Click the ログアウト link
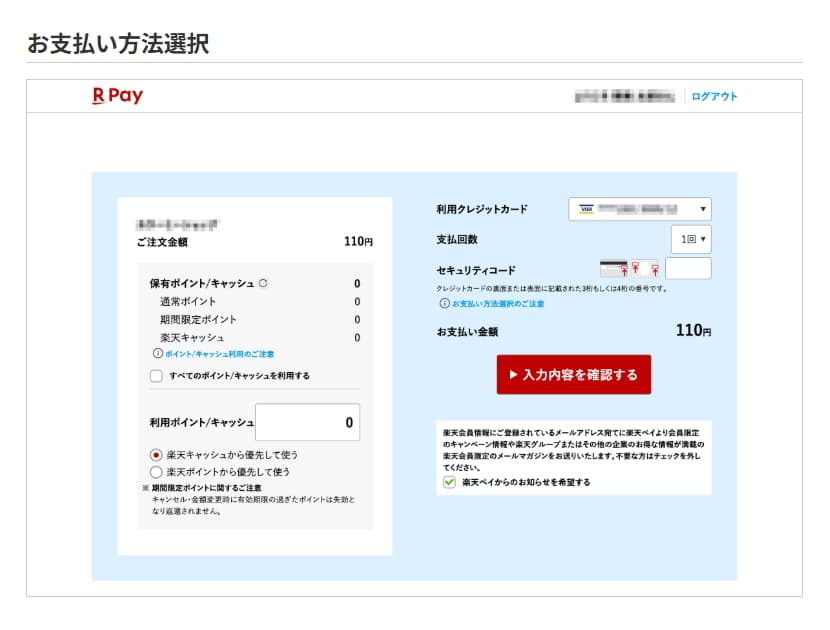The width and height of the screenshot is (830, 630). [x=716, y=95]
